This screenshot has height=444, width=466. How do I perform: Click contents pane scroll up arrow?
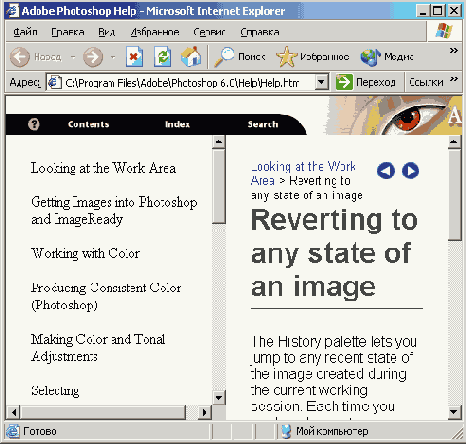(219, 141)
